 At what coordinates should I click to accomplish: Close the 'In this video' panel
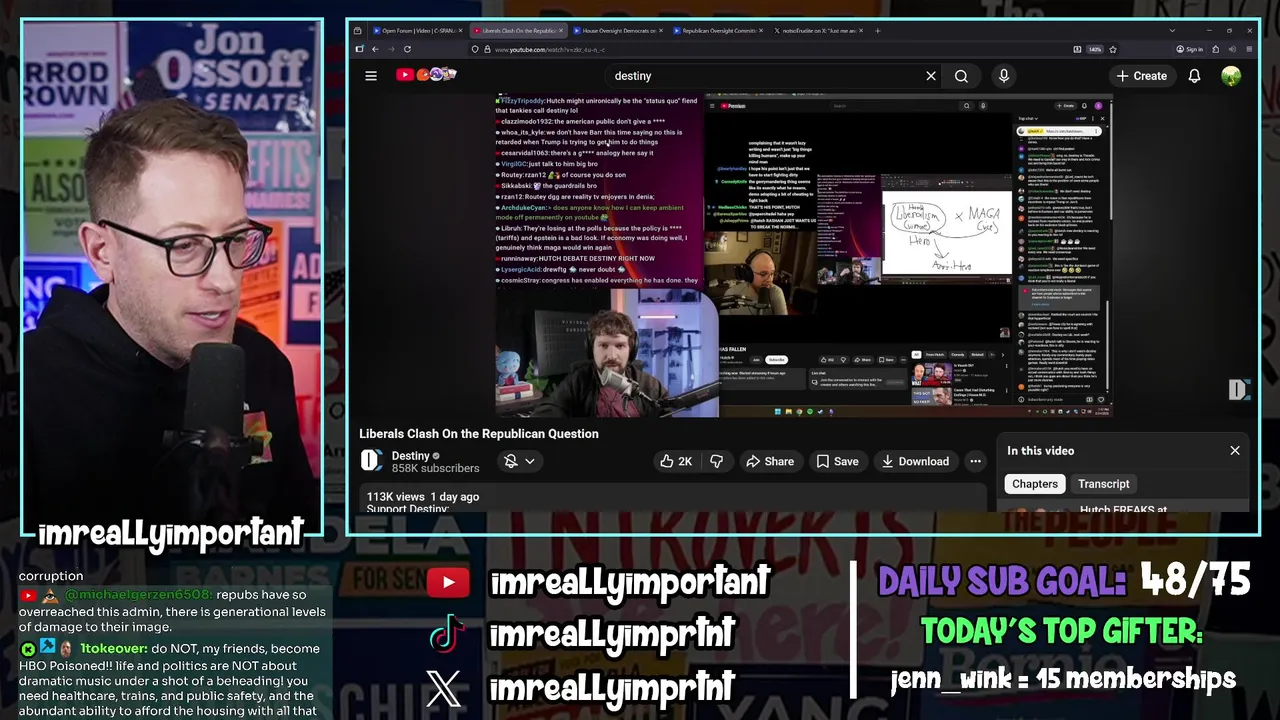coord(1235,451)
